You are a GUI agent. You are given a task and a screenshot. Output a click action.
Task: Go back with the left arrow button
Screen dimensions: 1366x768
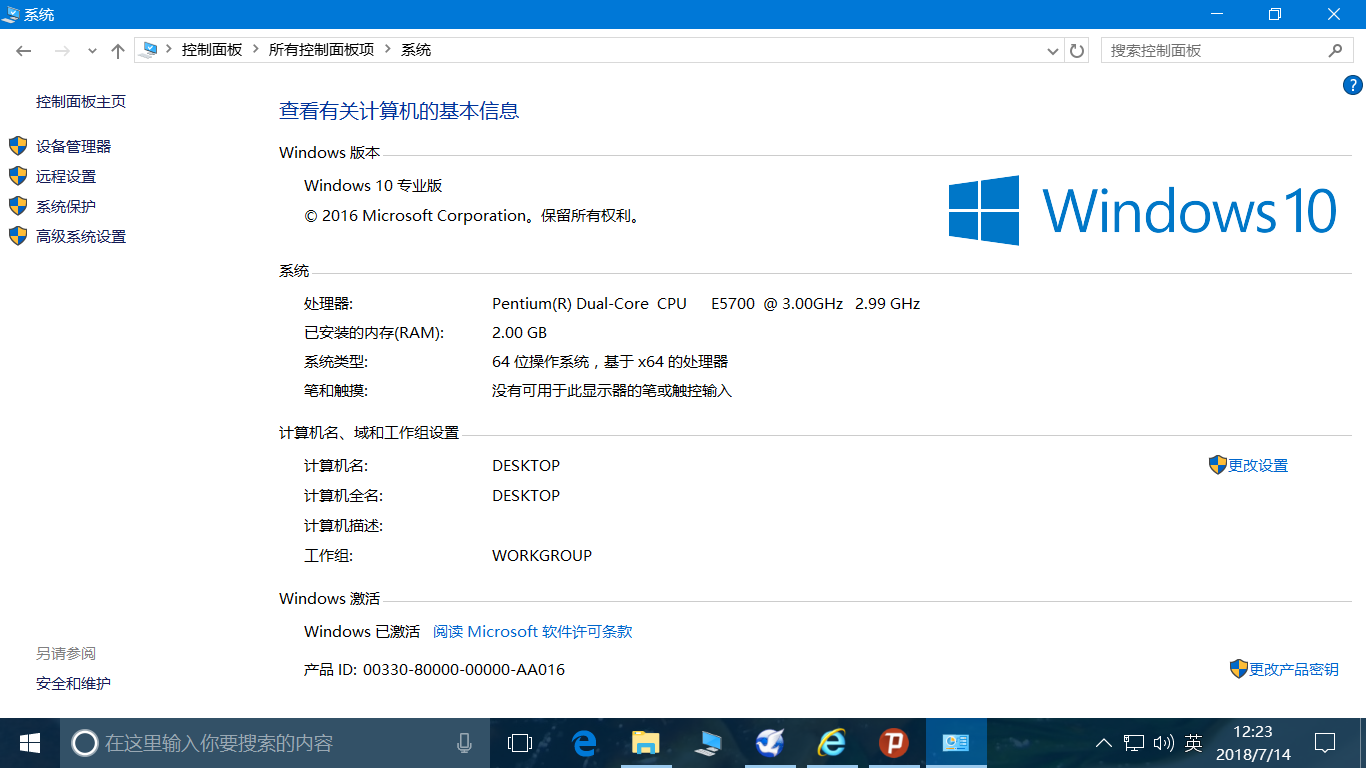pyautogui.click(x=24, y=50)
